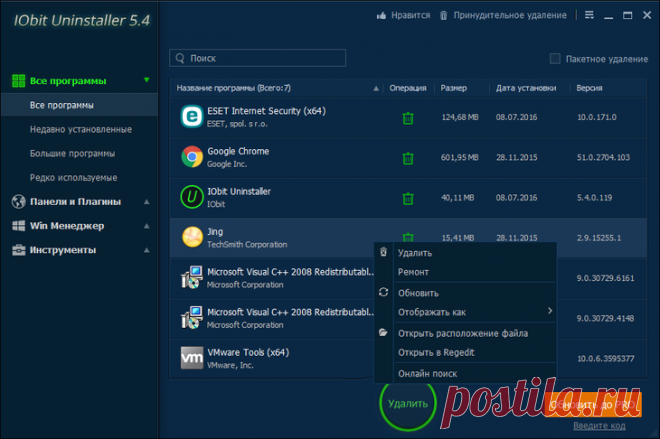Select the Google Chrome program name
Image resolution: width=660 pixels, height=439 pixels.
pos(238,151)
